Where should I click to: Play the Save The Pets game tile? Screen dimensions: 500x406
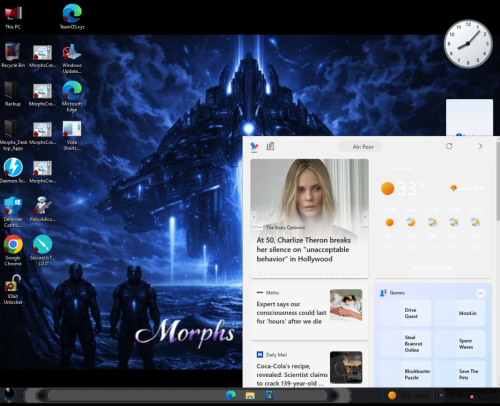pyautogui.click(x=460, y=374)
